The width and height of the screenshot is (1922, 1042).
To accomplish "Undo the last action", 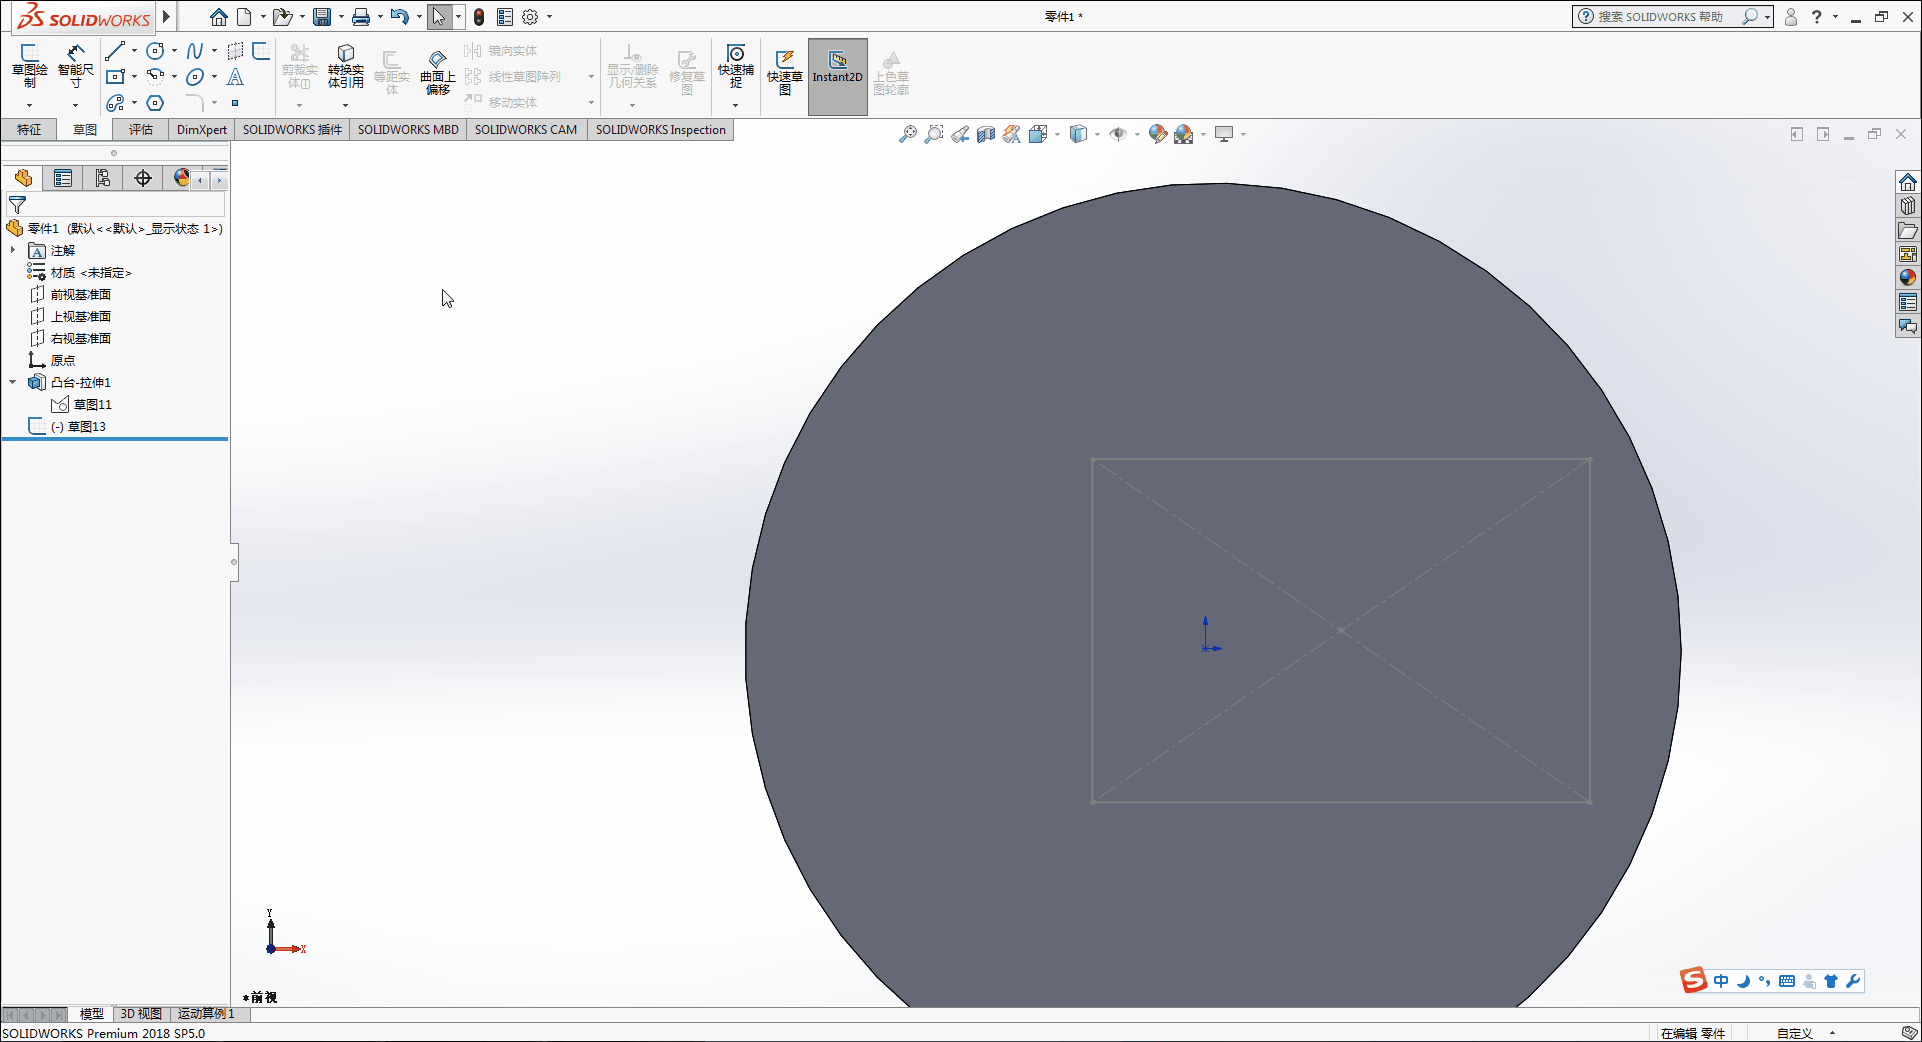I will 399,17.
